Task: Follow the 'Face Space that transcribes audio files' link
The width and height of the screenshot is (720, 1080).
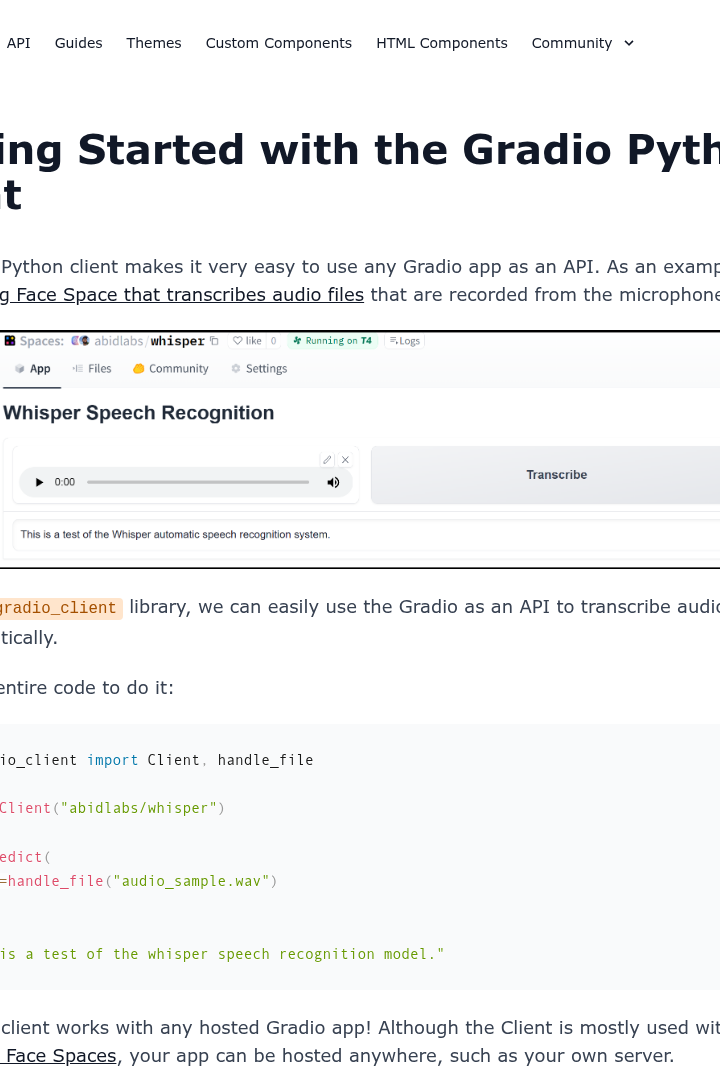Action: 182,295
